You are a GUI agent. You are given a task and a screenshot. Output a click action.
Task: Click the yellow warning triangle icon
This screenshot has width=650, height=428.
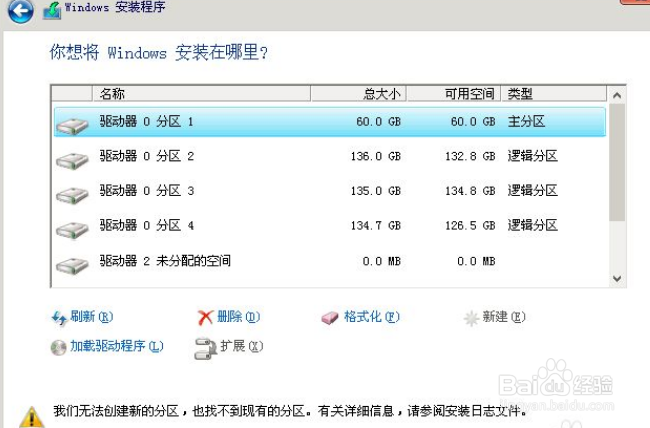pos(32,417)
